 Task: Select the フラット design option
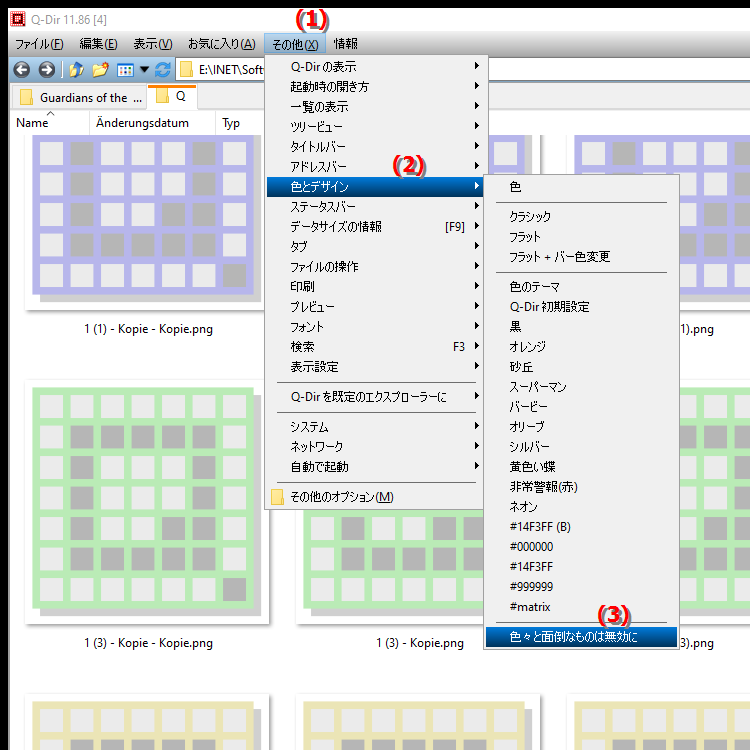581,237
